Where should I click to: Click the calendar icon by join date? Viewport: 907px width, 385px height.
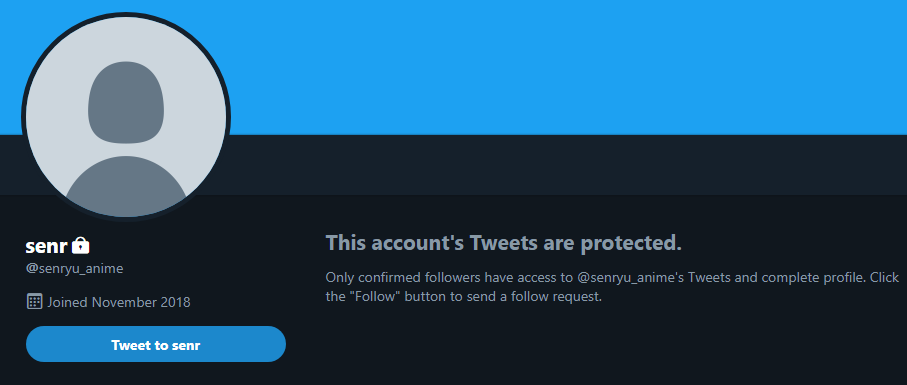34,301
